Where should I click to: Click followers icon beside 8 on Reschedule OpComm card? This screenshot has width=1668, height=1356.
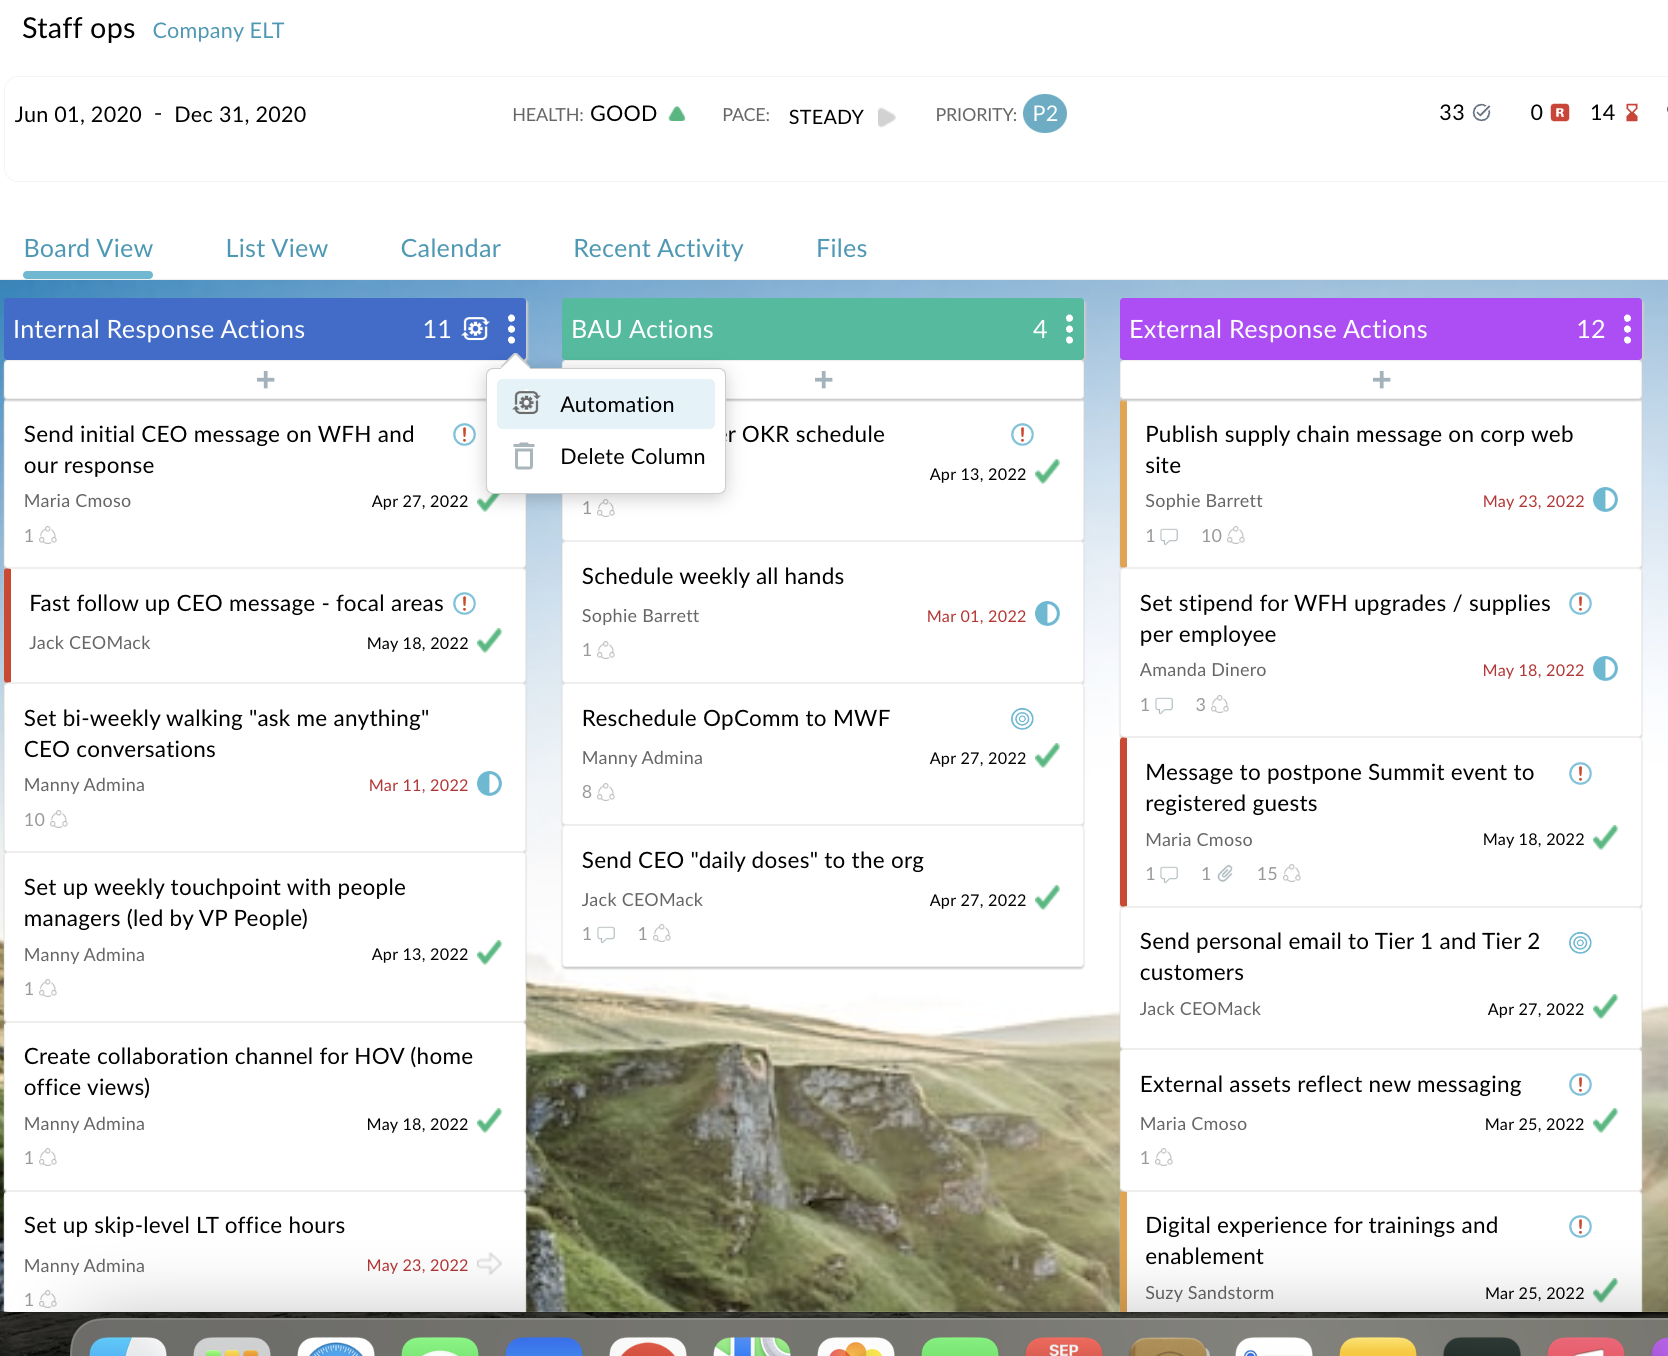click(606, 792)
